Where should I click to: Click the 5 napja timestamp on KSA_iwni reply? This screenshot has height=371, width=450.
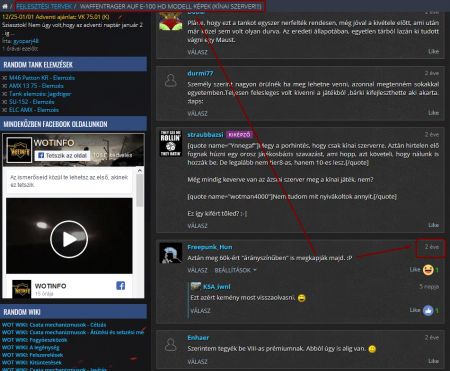click(x=429, y=287)
